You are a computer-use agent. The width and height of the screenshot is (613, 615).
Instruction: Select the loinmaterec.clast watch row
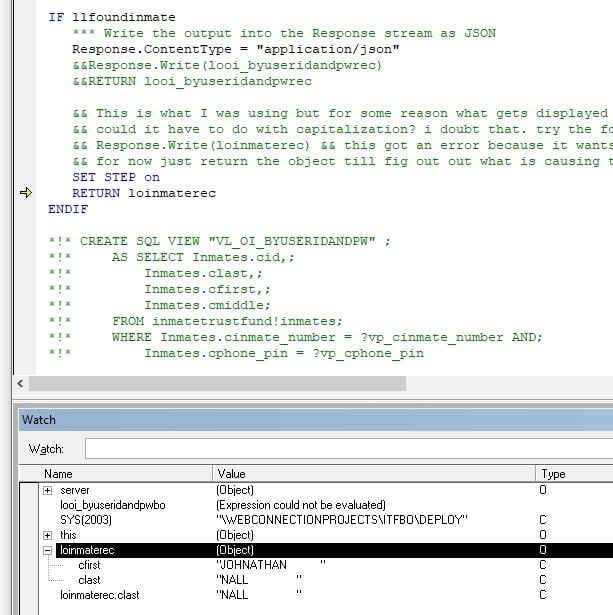(326, 595)
